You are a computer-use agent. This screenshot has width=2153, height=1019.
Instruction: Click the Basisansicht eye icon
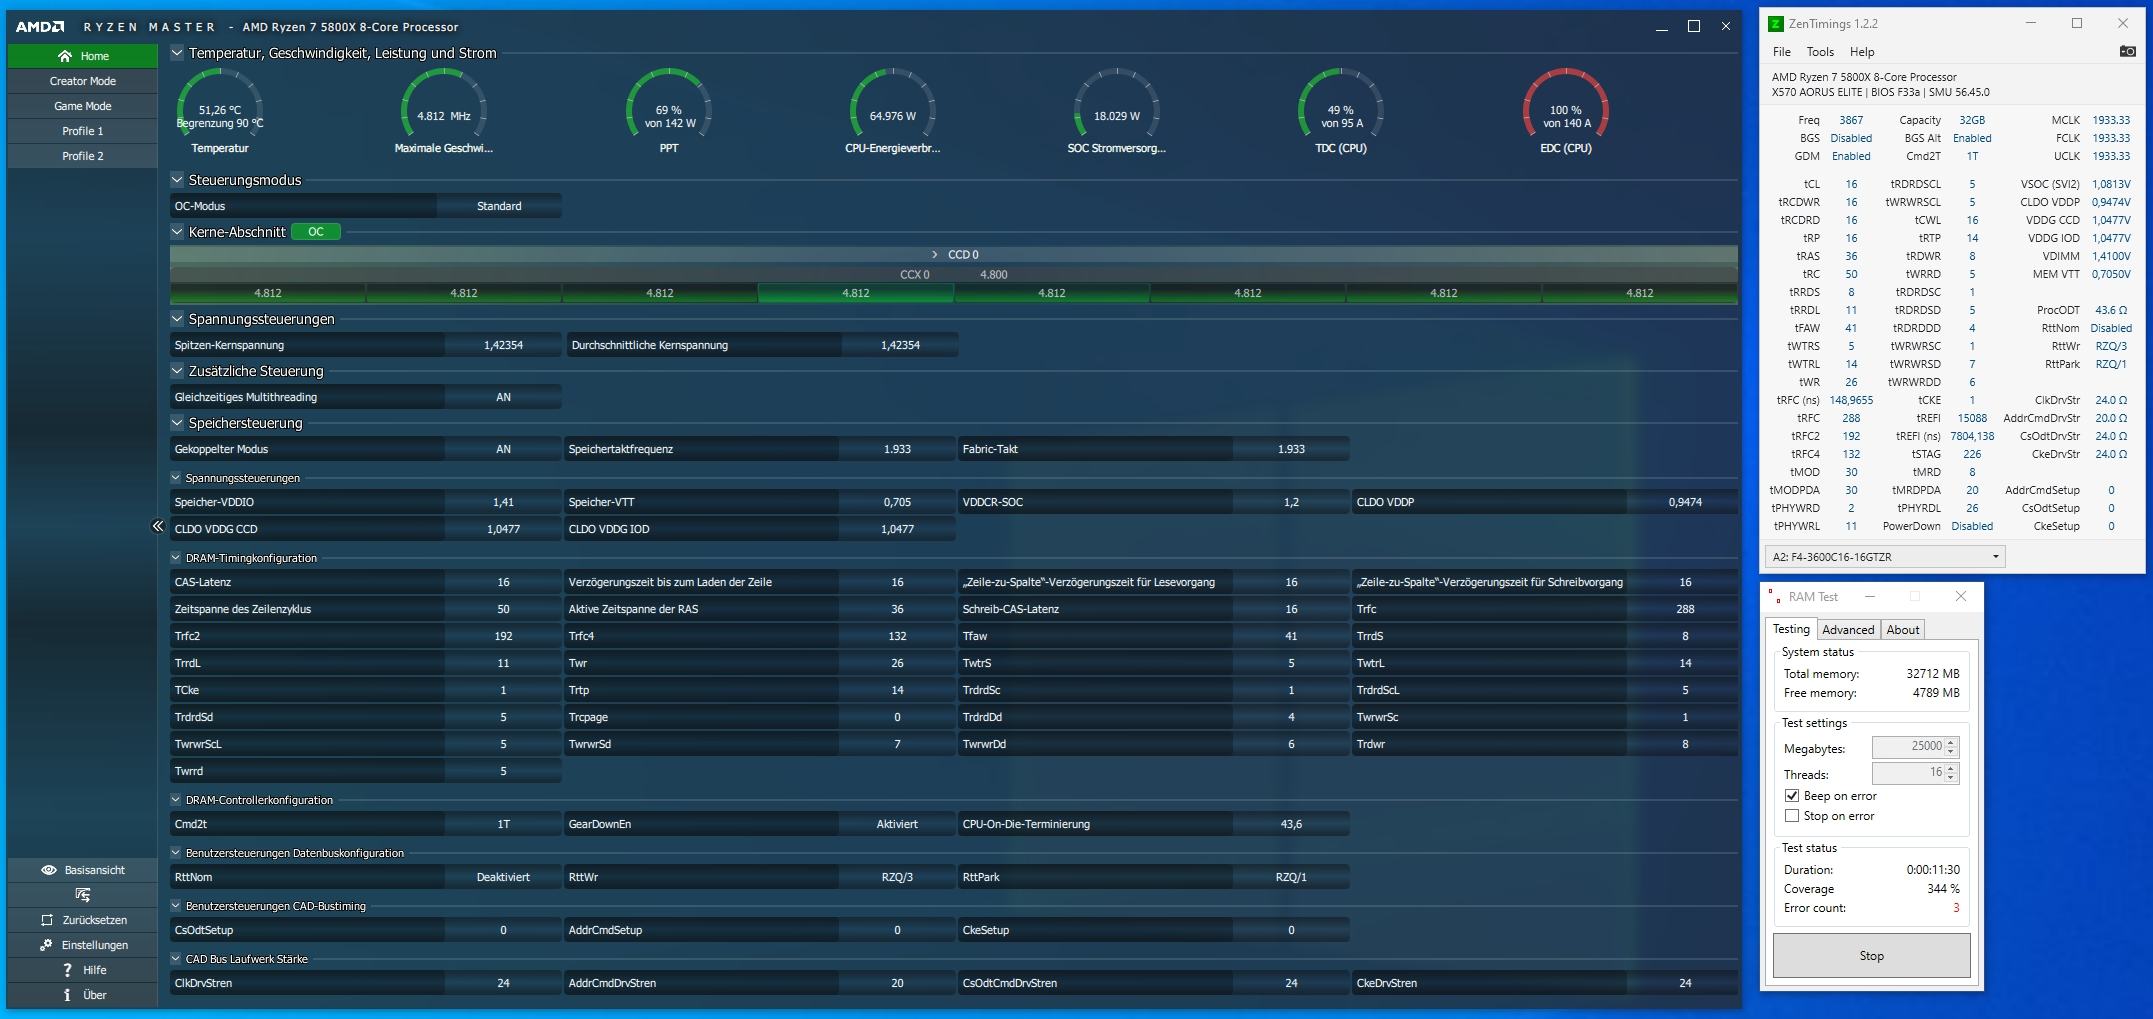(48, 870)
